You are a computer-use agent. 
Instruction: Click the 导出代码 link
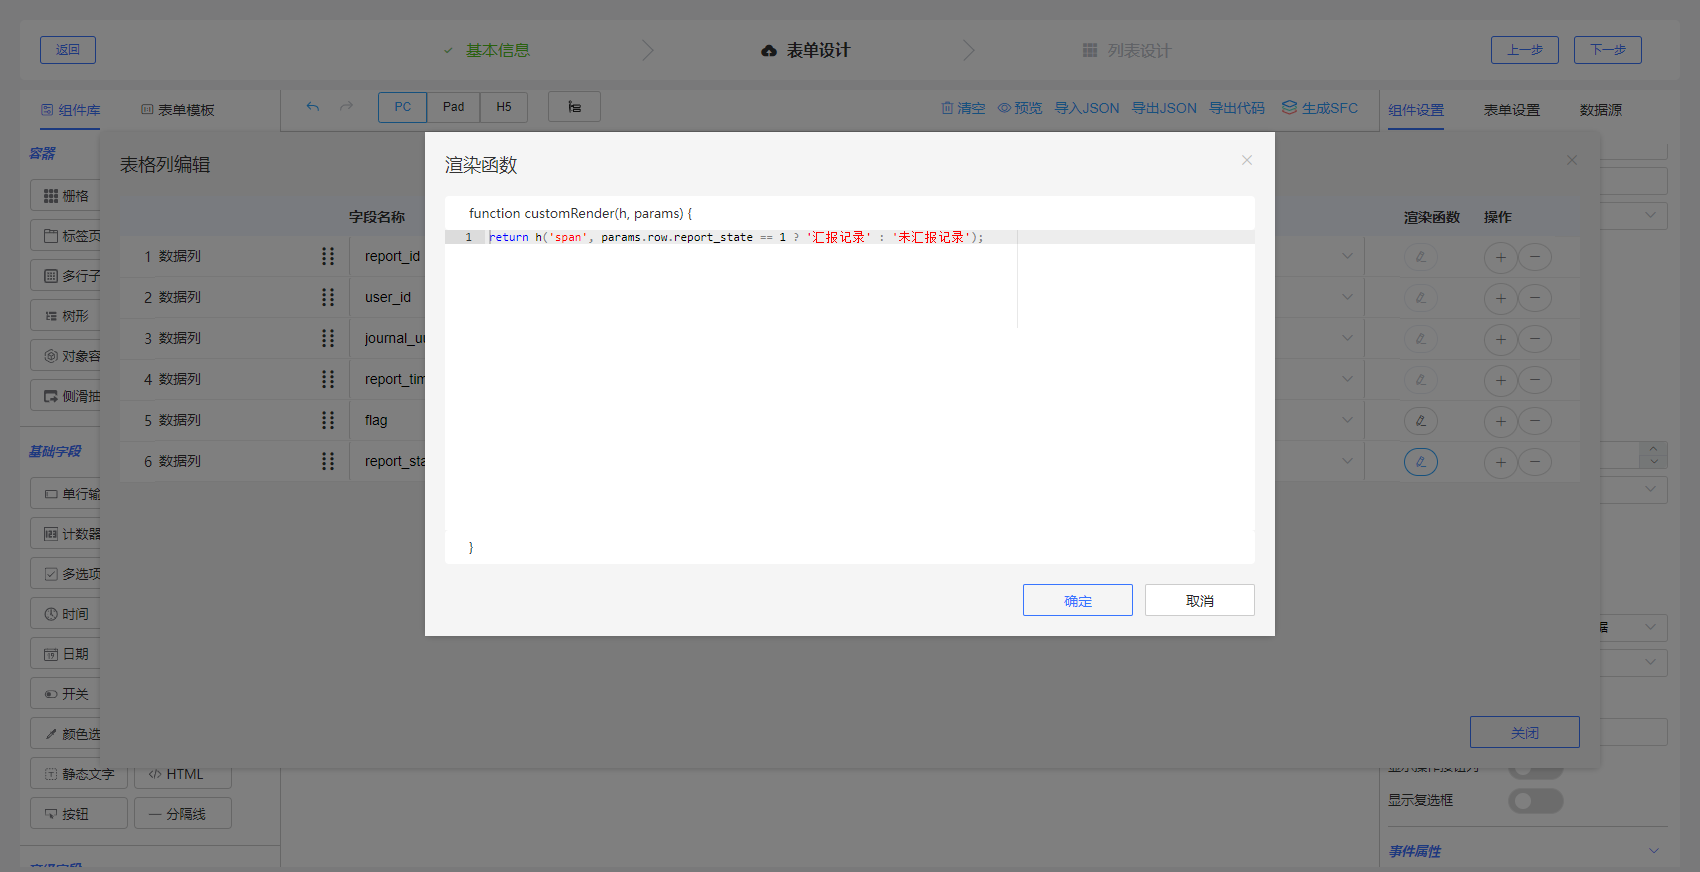[1237, 108]
